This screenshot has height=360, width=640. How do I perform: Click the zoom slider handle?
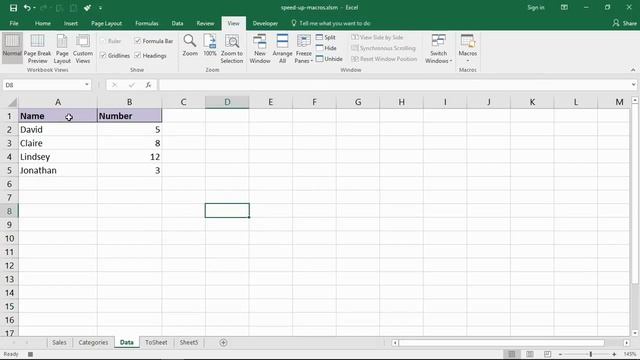click(591, 354)
